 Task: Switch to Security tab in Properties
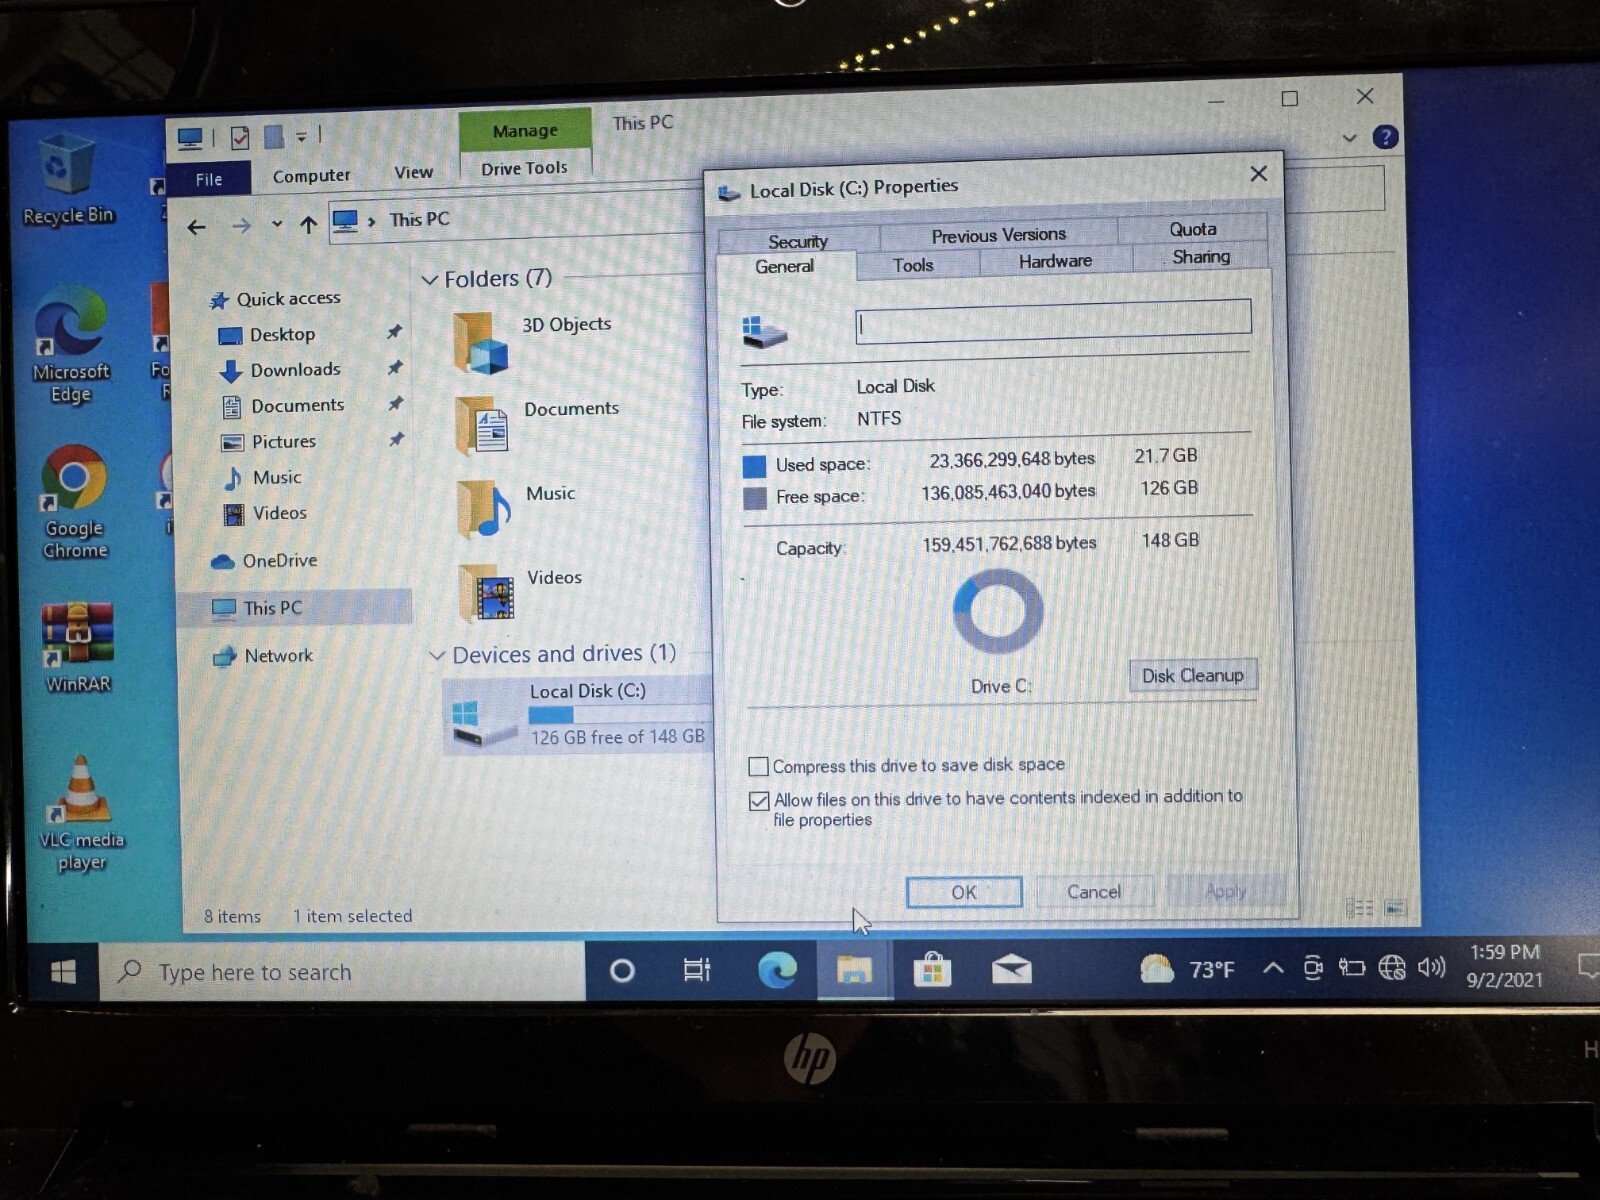coord(798,241)
